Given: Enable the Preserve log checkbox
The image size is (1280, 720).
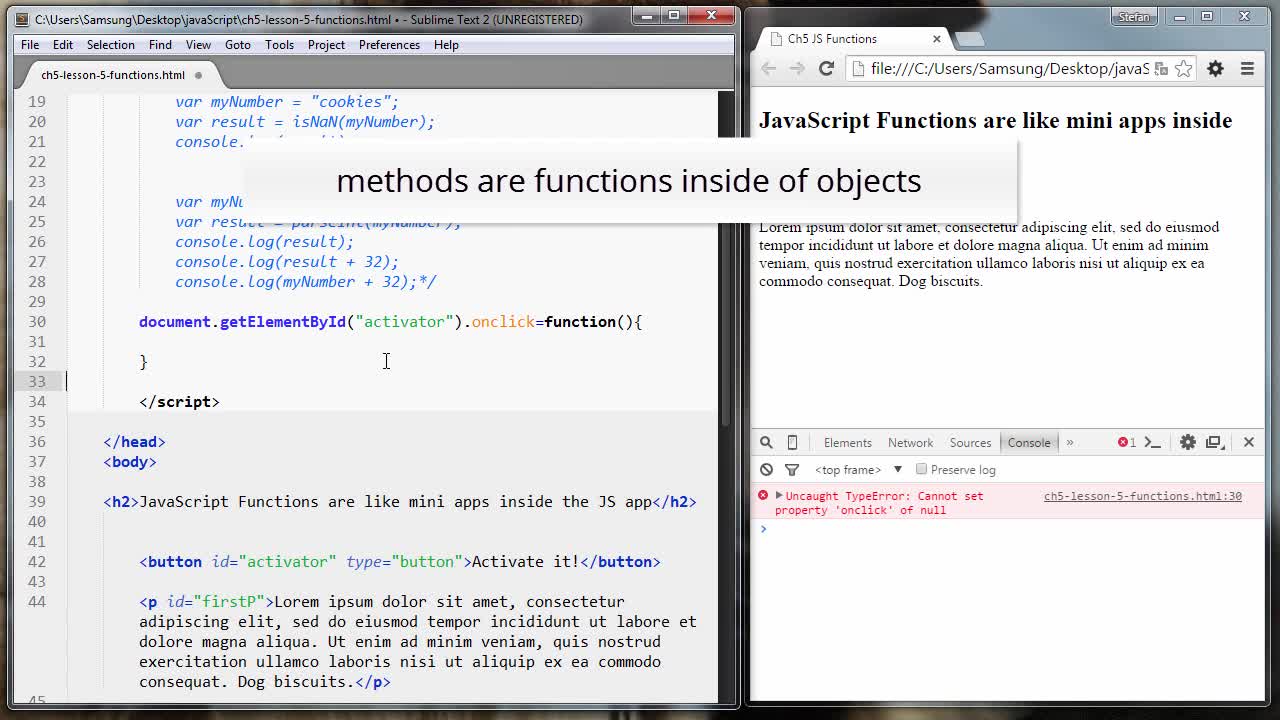Looking at the screenshot, I should click(x=921, y=469).
